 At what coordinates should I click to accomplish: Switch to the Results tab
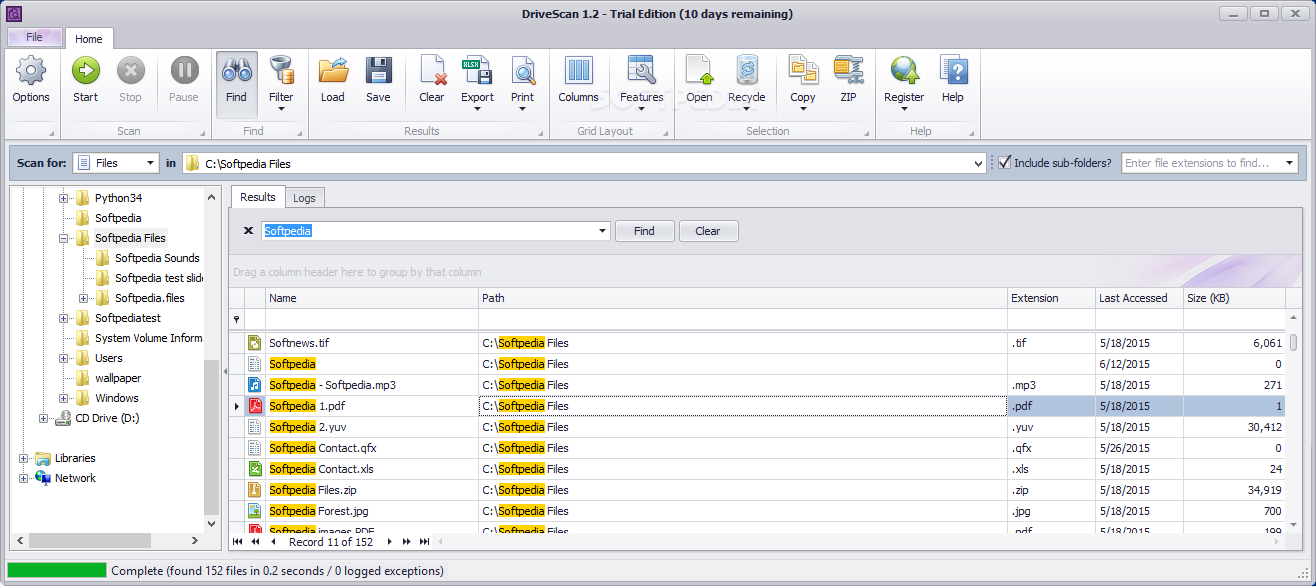coord(258,197)
